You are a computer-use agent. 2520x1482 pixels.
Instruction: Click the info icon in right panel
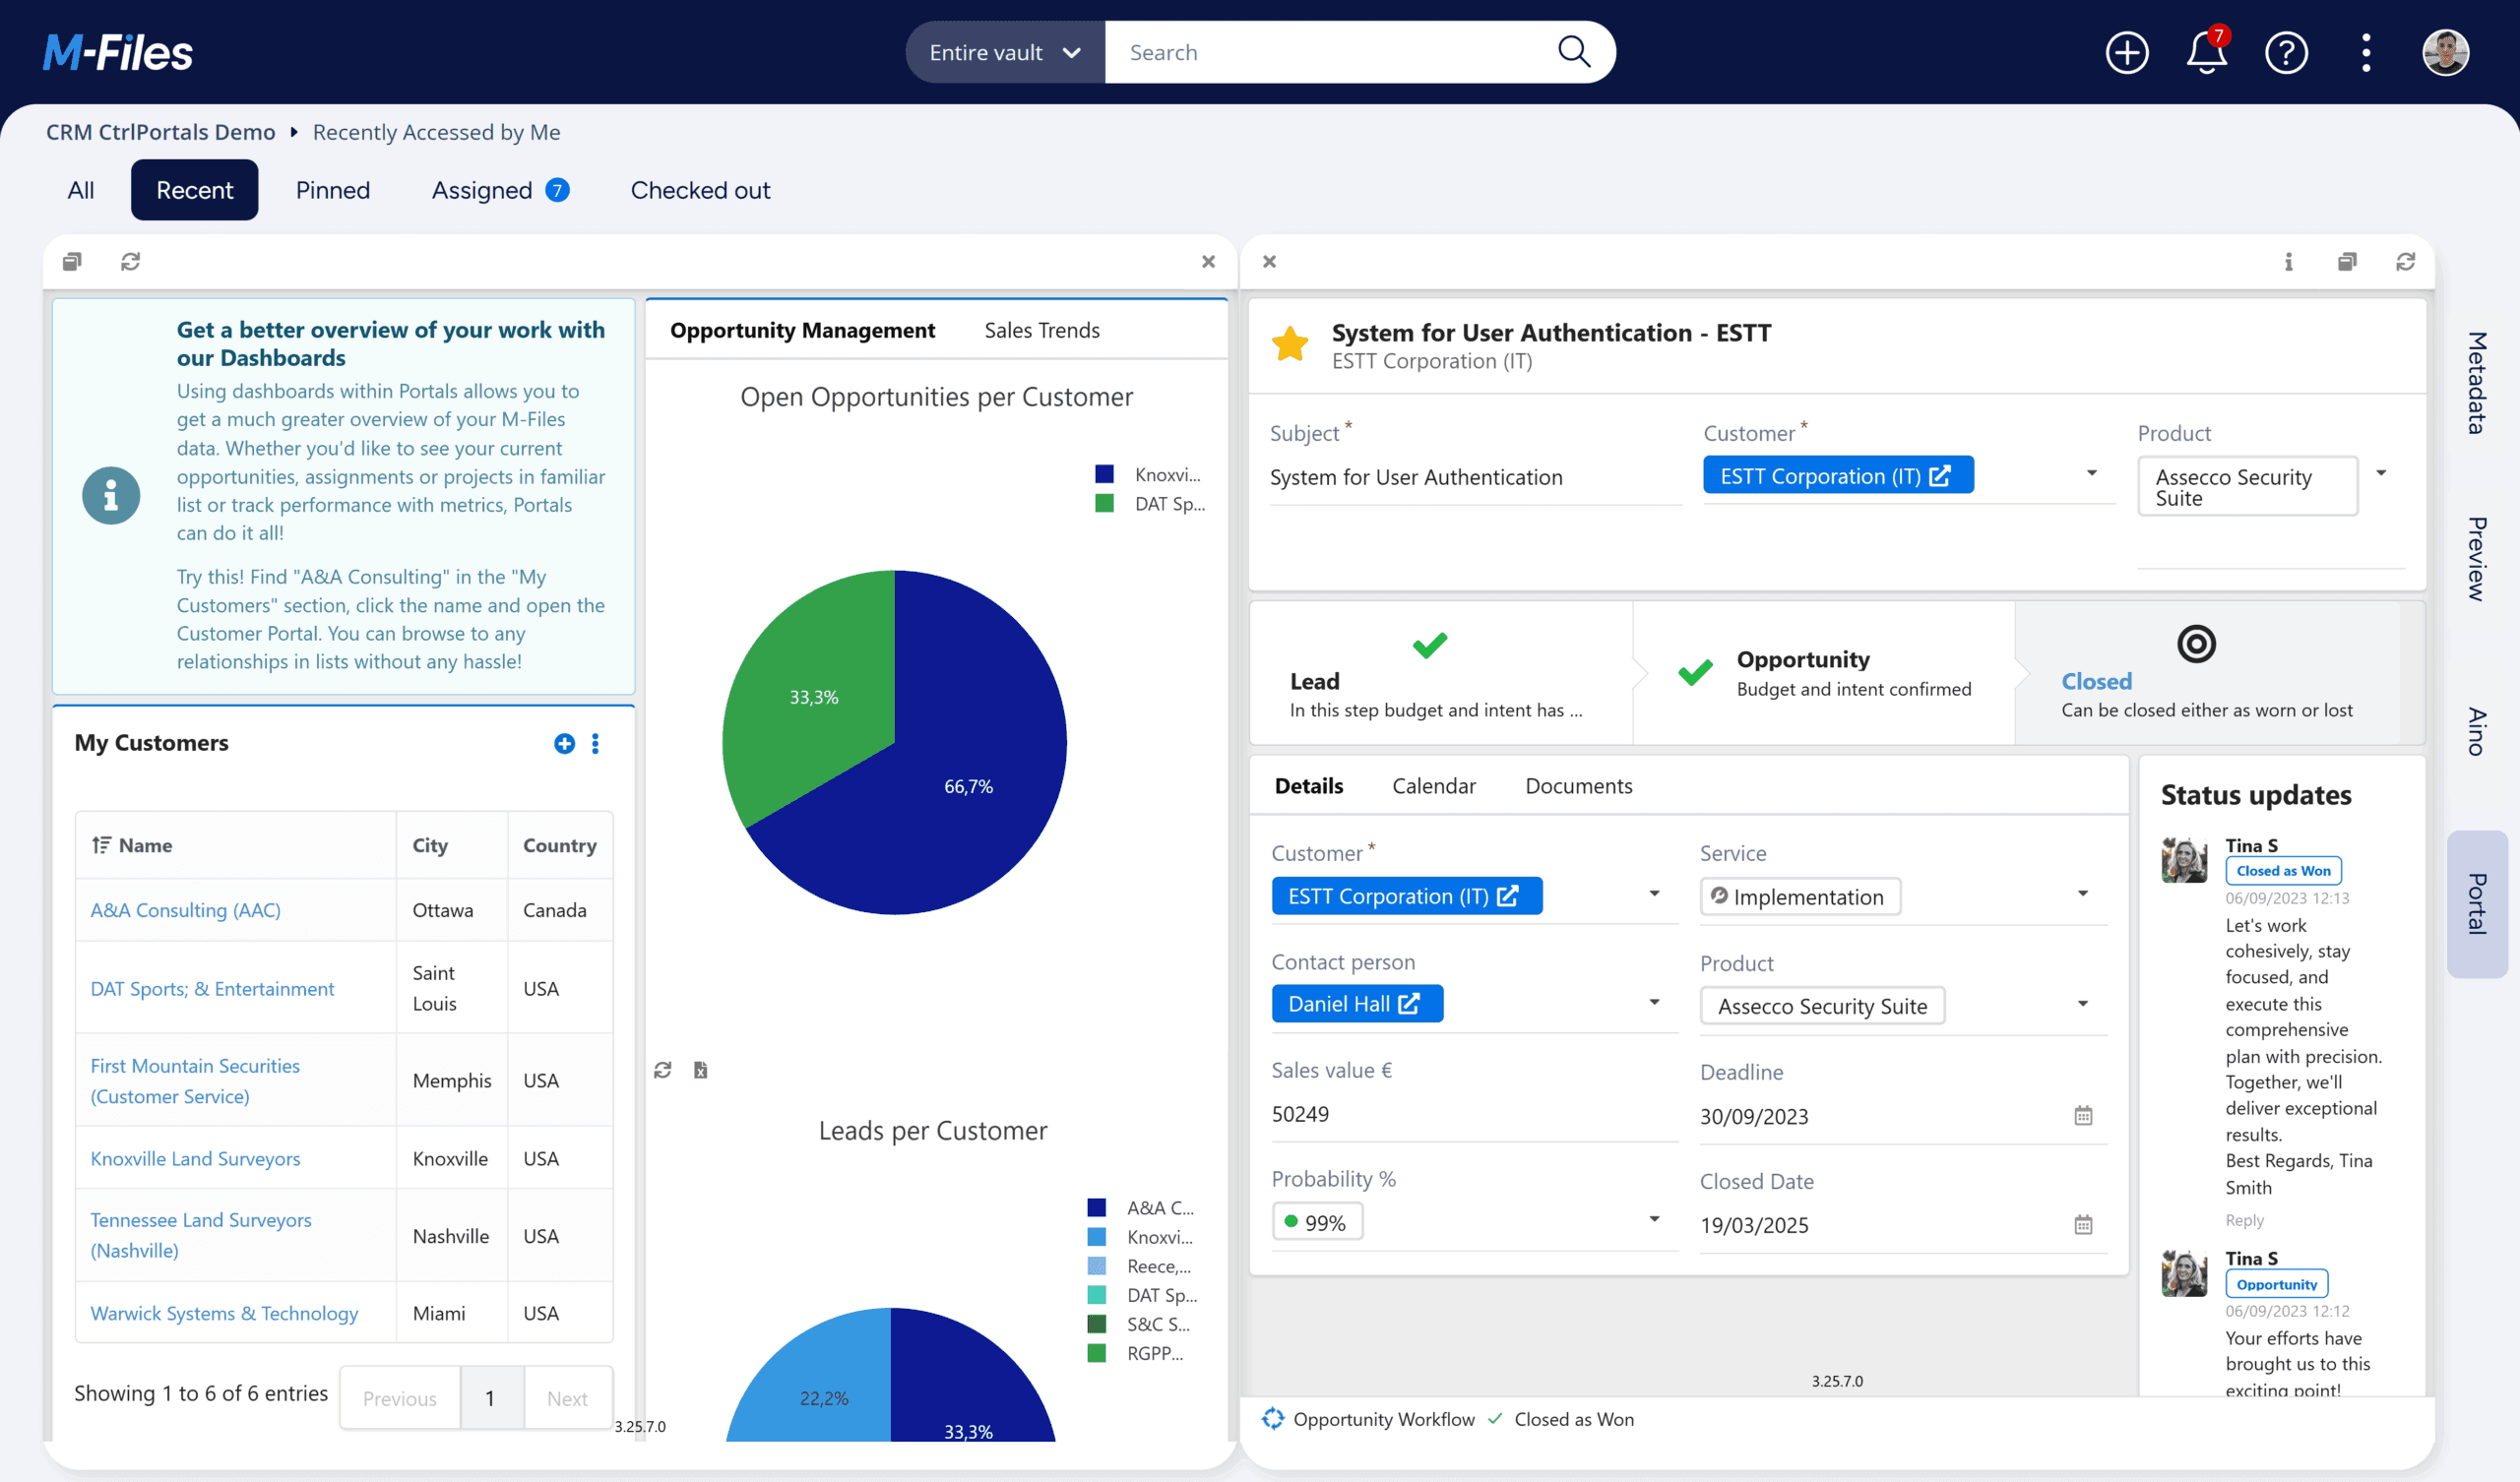(x=2288, y=262)
